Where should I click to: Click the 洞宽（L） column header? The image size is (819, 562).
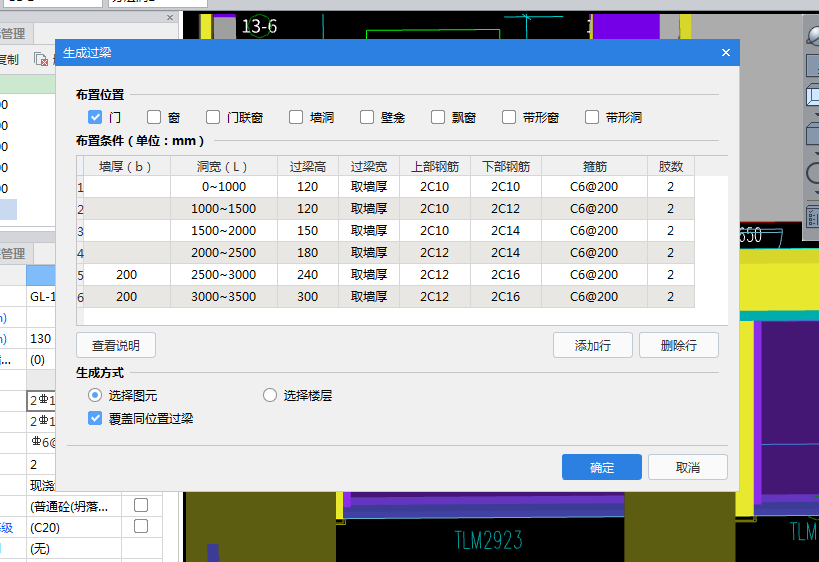224,167
